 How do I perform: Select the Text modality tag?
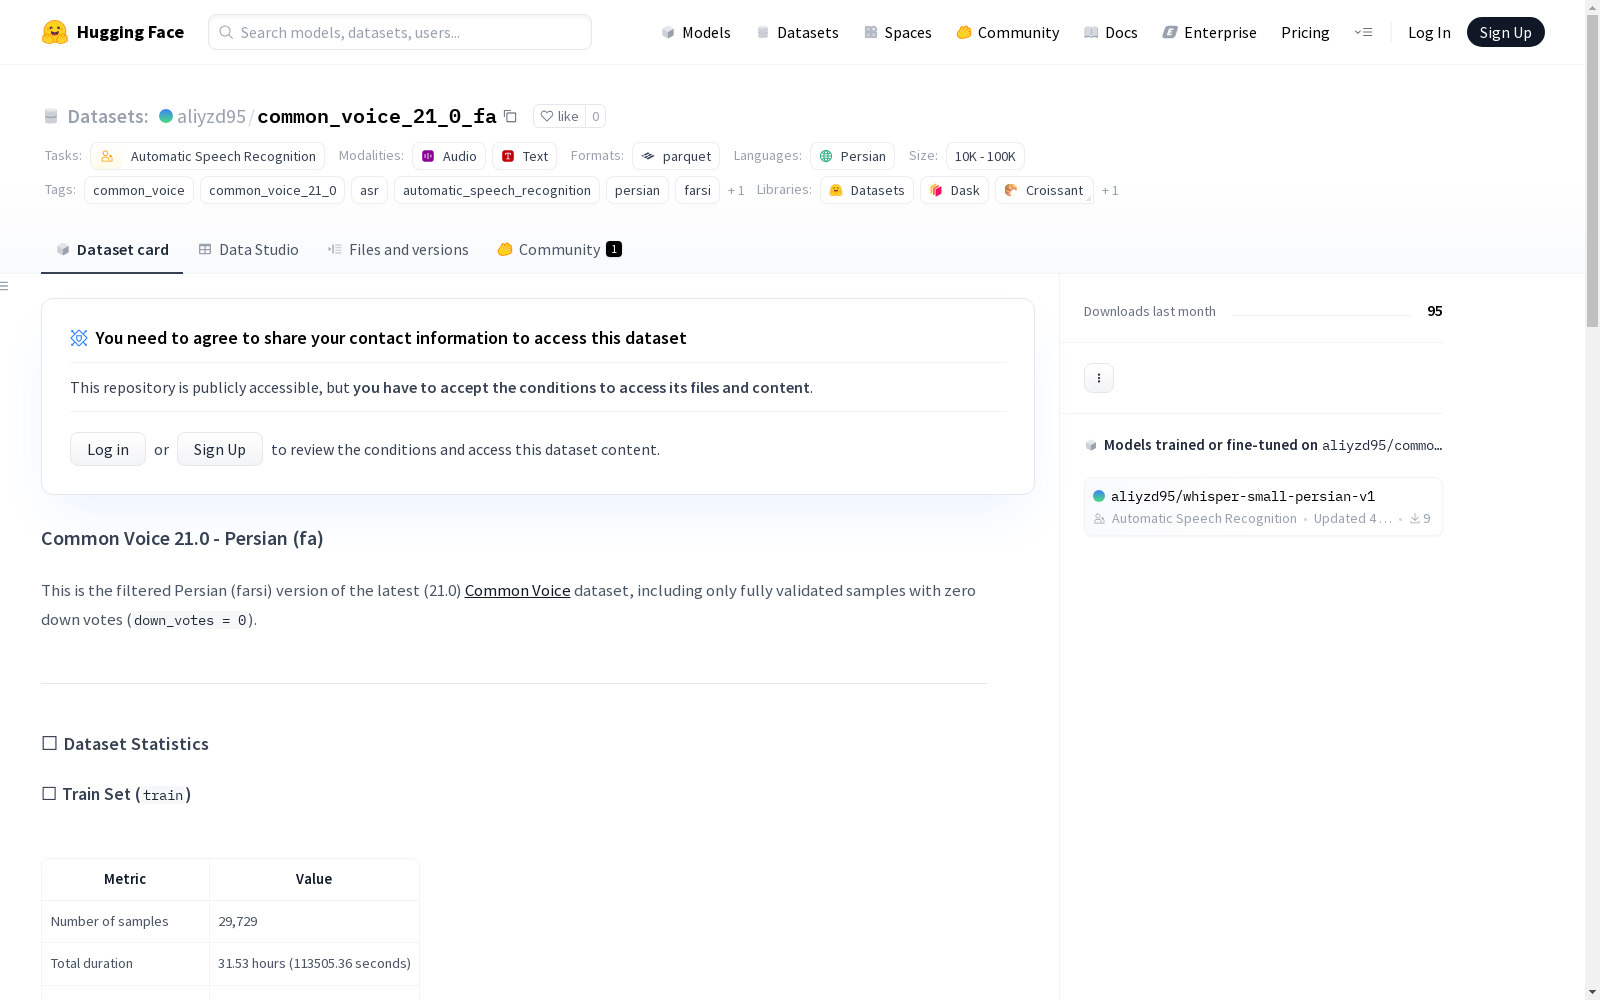tap(524, 156)
